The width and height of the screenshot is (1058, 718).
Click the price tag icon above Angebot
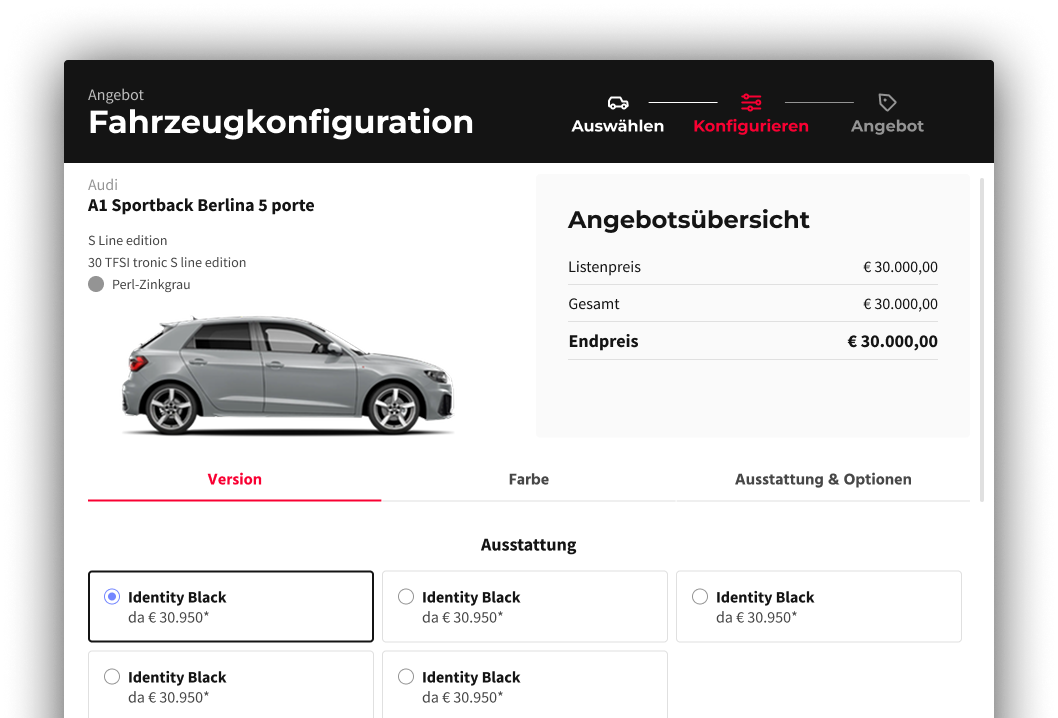887,103
